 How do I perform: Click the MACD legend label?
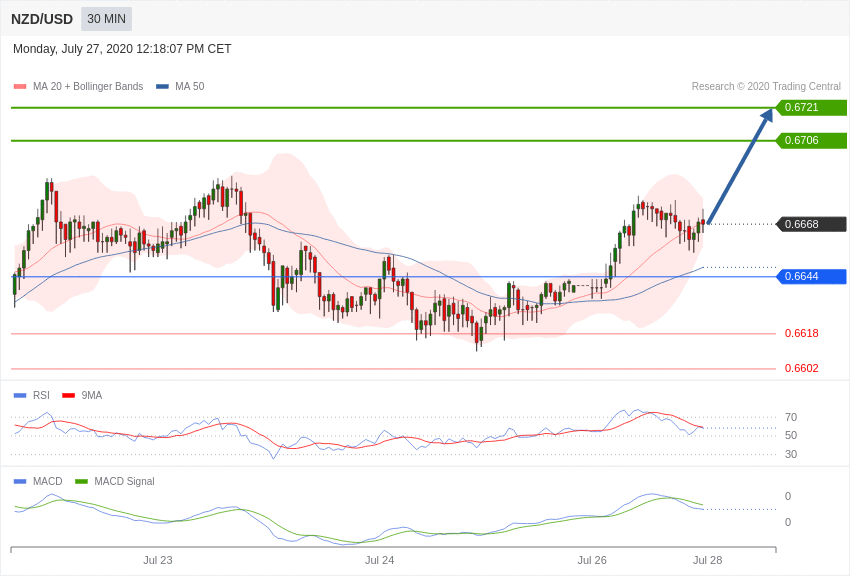pyautogui.click(x=48, y=481)
